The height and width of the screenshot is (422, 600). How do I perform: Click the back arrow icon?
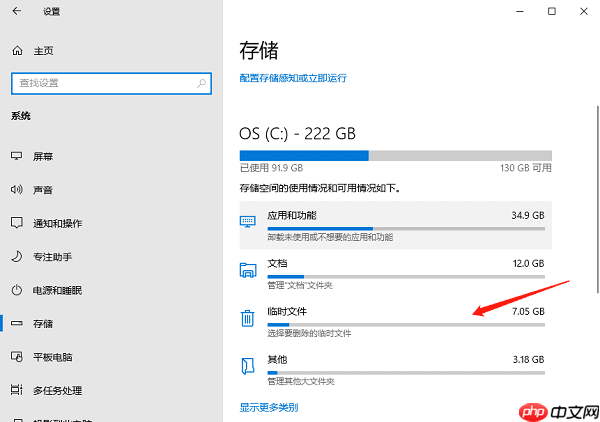point(17,12)
